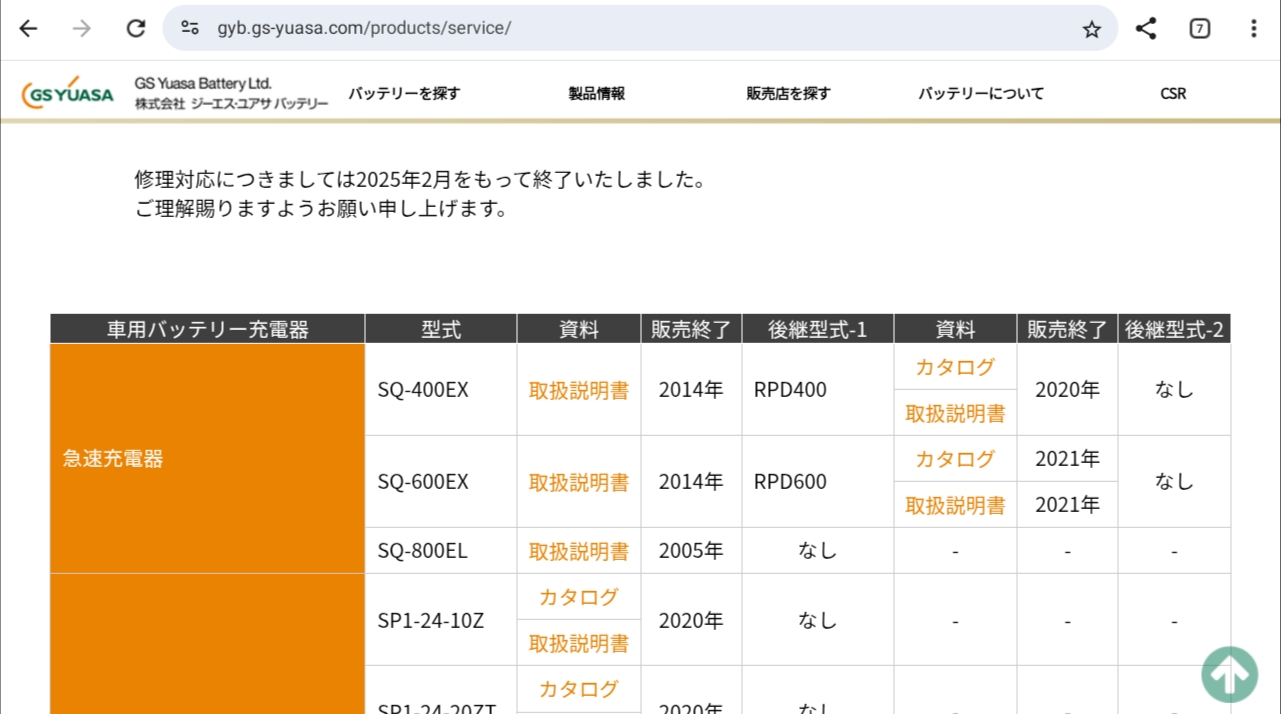
Task: Open the バッテリーについて menu
Action: (x=981, y=93)
